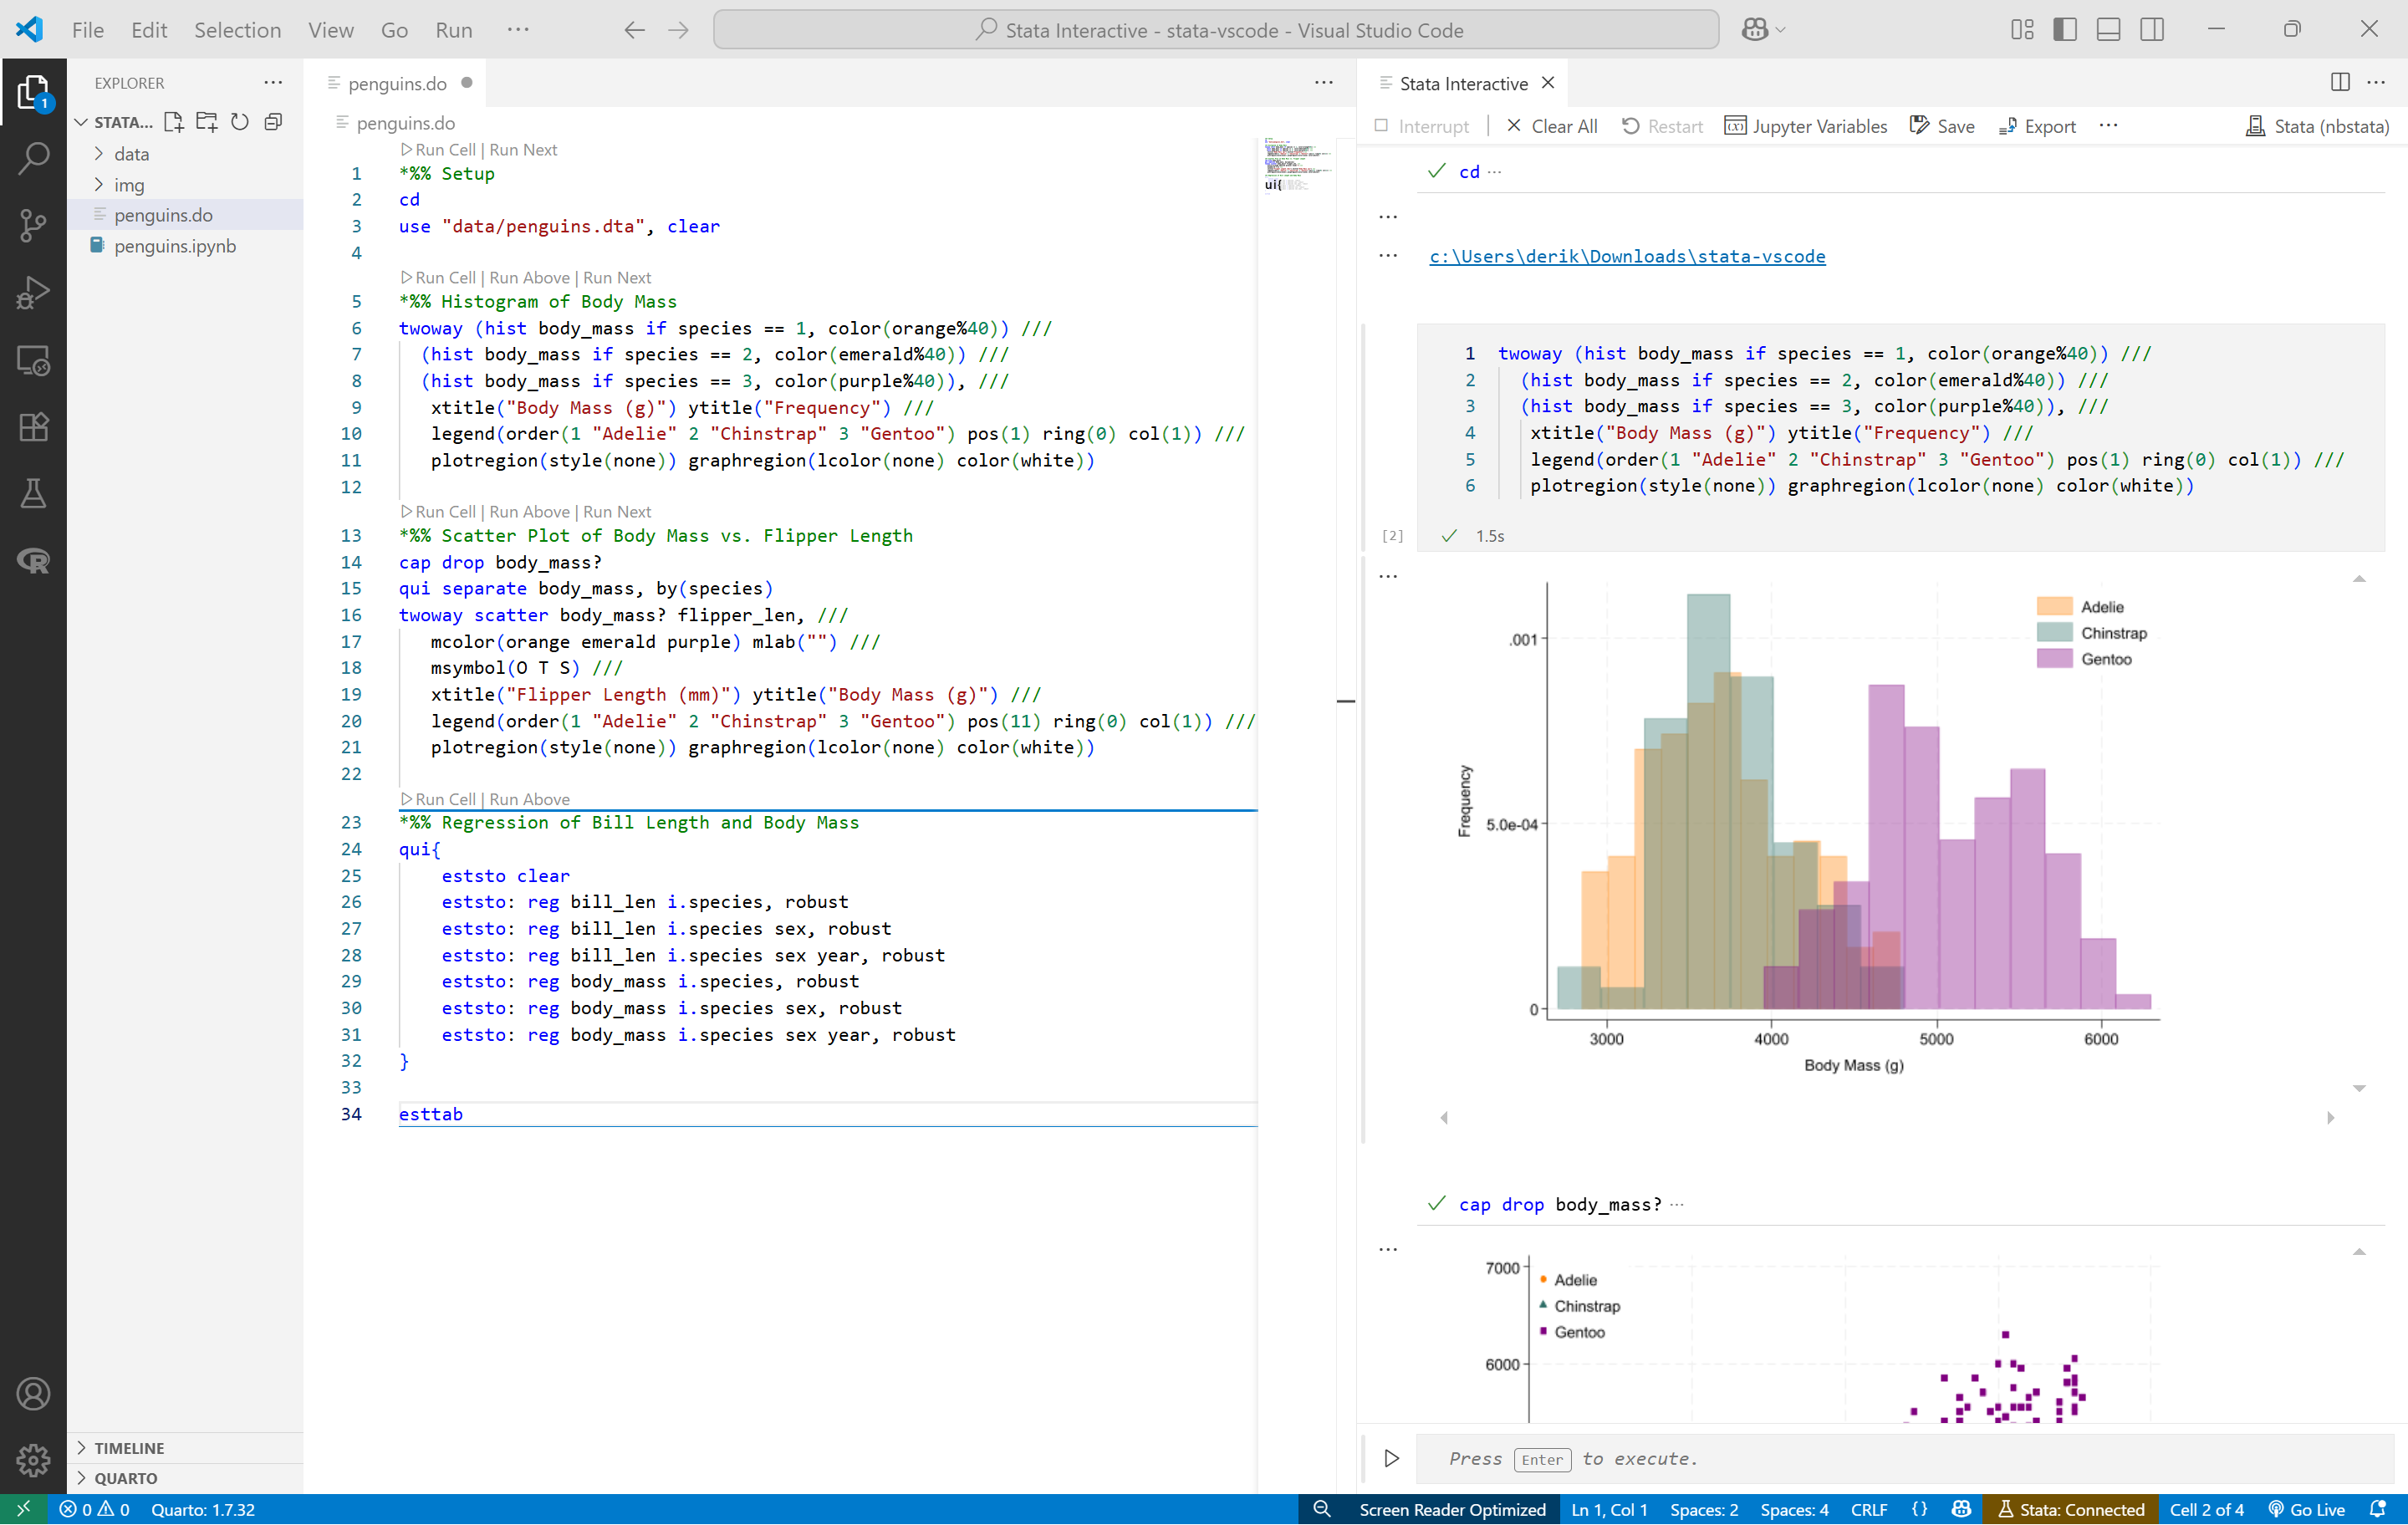The height and width of the screenshot is (1525, 2408).
Task: Toggle the primary side bar
Action: [x=2065, y=30]
